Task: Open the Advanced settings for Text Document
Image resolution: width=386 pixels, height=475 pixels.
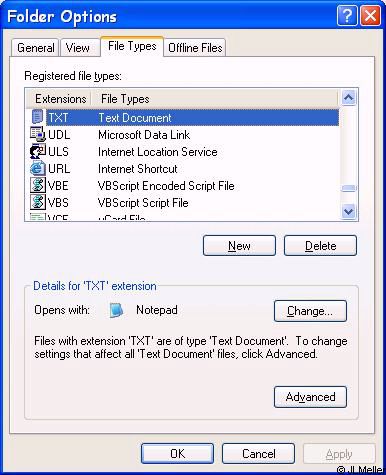Action: (310, 397)
